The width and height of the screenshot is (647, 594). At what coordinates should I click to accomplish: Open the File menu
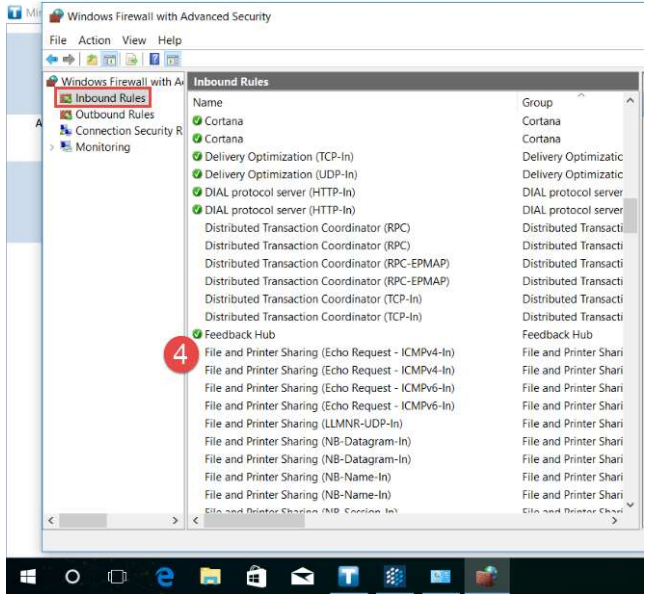pyautogui.click(x=58, y=40)
